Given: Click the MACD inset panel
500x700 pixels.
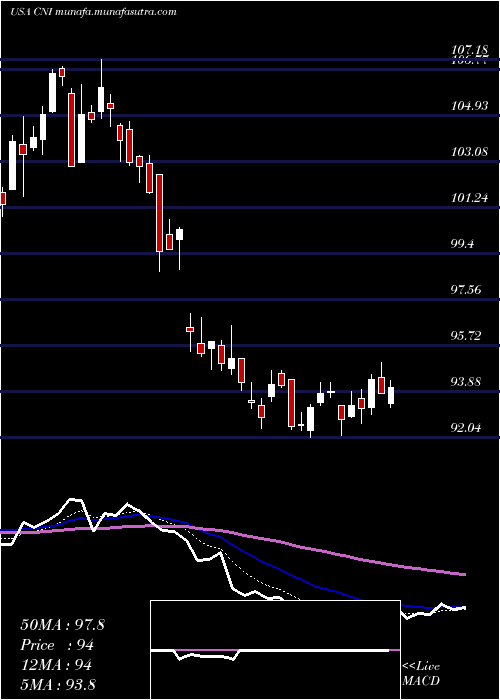Looking at the screenshot, I should click(275, 650).
